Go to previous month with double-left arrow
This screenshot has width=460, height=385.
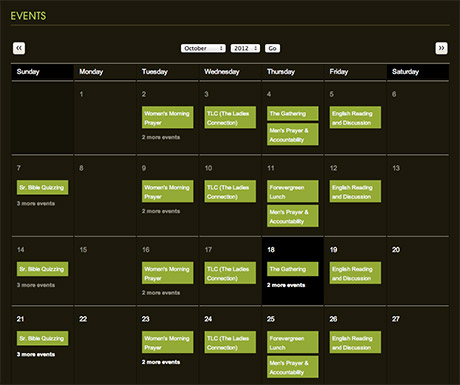click(19, 48)
